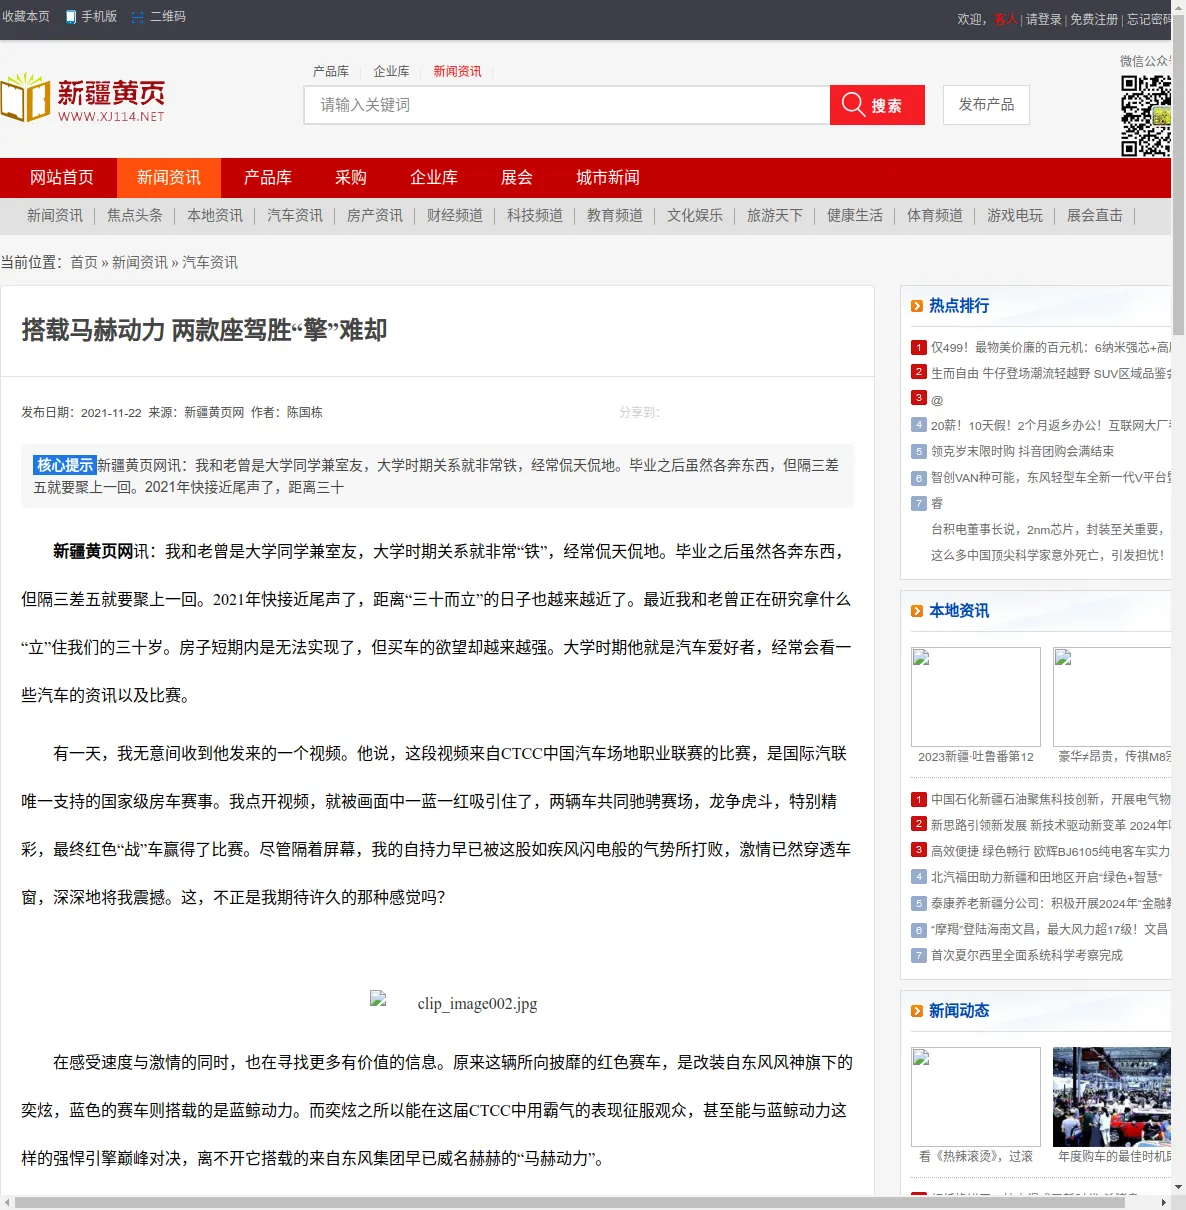The width and height of the screenshot is (1186, 1210).
Task: Open hot-ranked article 20薪!10天假!
Action: click(x=1051, y=425)
